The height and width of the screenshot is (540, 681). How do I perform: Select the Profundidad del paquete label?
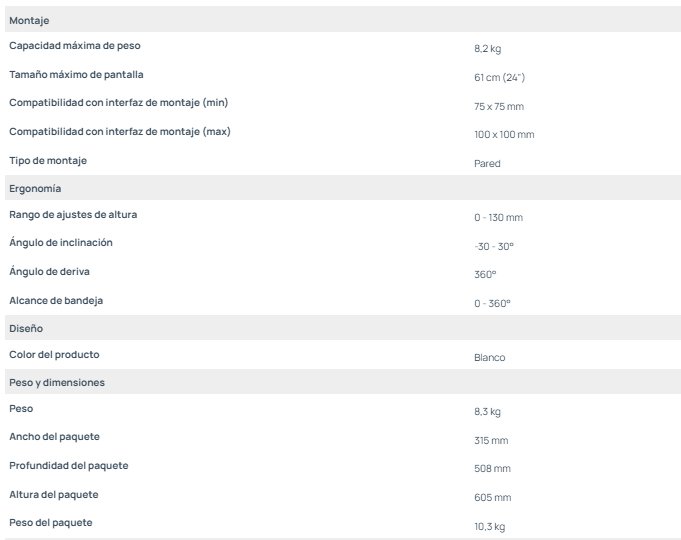69,465
